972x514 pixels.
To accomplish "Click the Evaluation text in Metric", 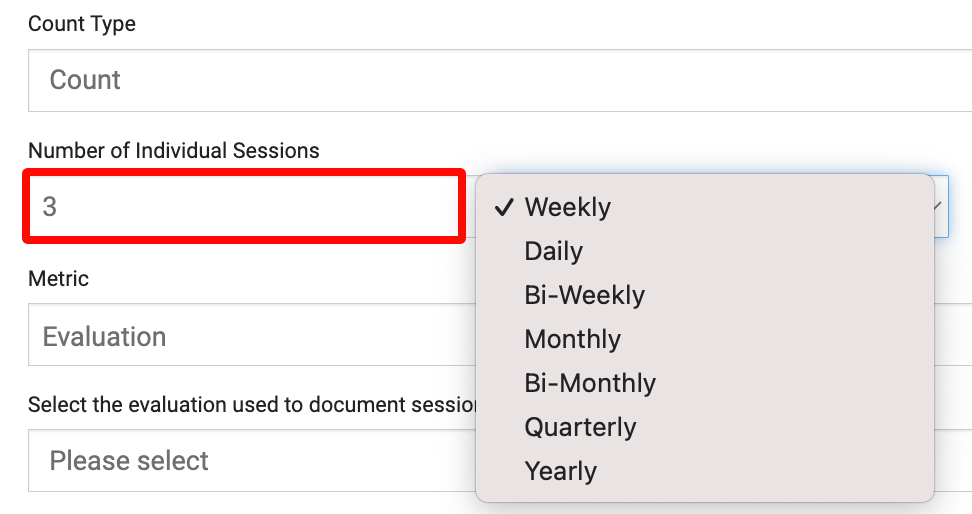I will tap(104, 336).
